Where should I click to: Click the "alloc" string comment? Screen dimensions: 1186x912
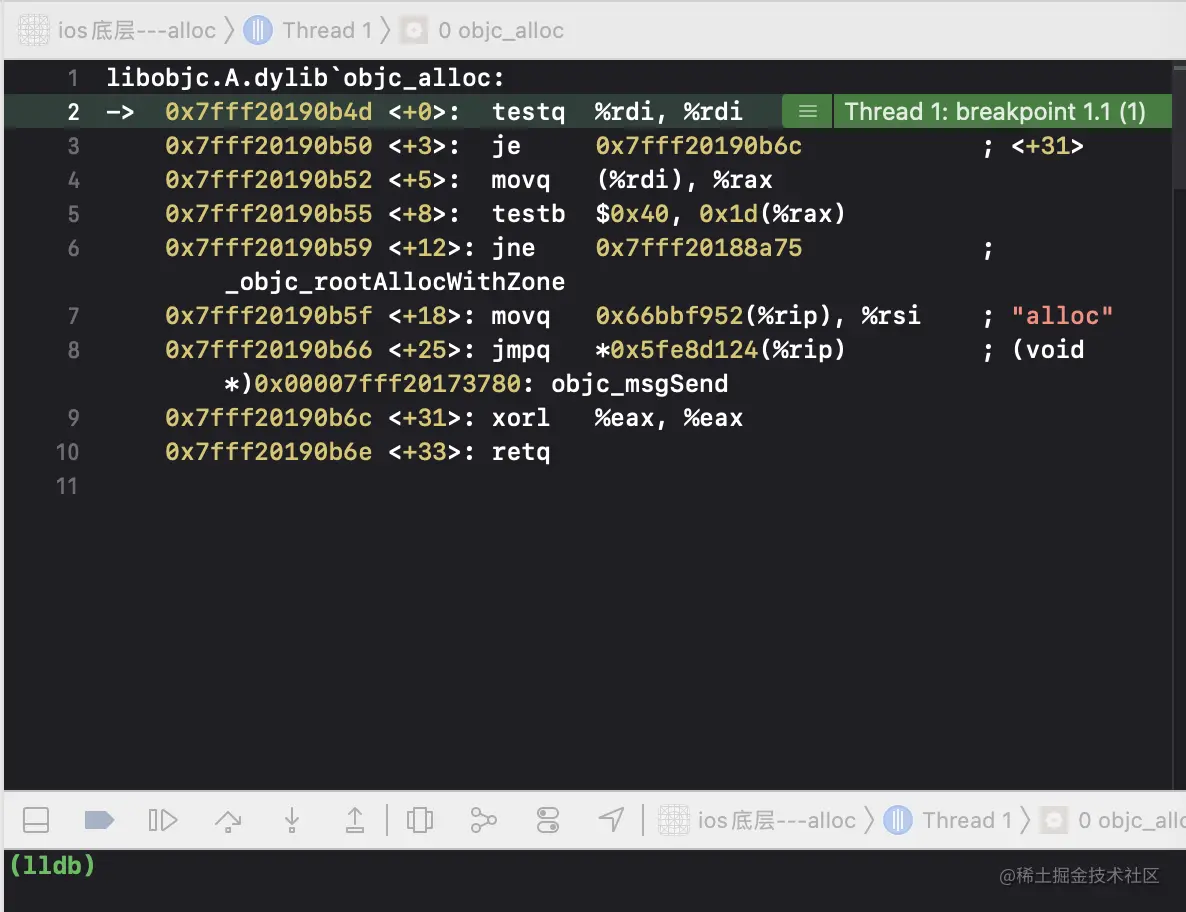[1062, 316]
